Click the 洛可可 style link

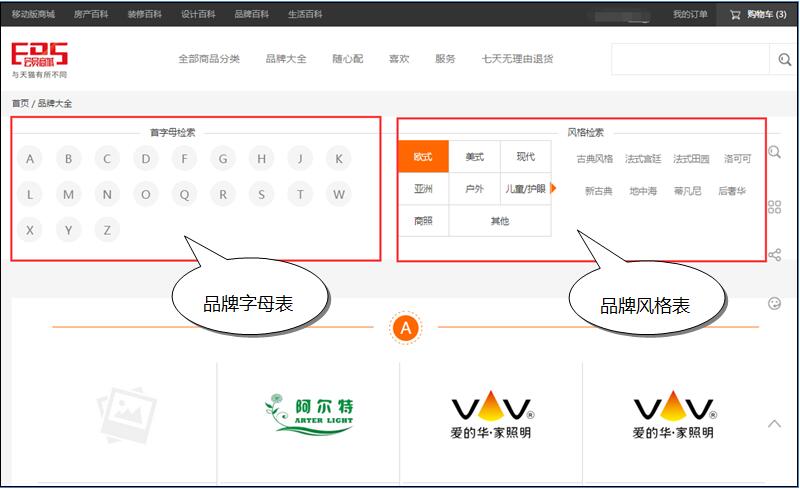pos(737,159)
